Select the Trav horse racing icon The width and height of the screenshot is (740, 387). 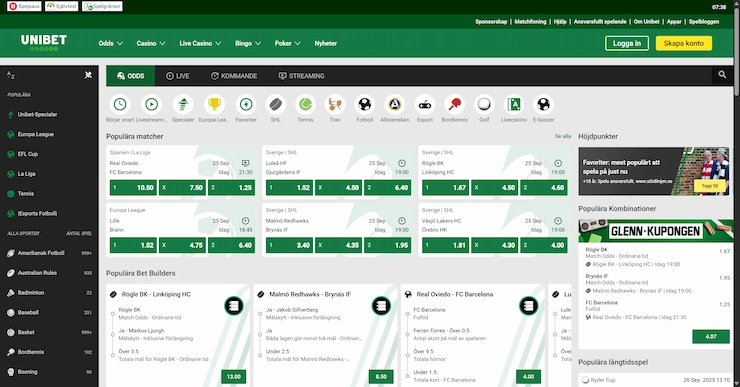pos(335,104)
